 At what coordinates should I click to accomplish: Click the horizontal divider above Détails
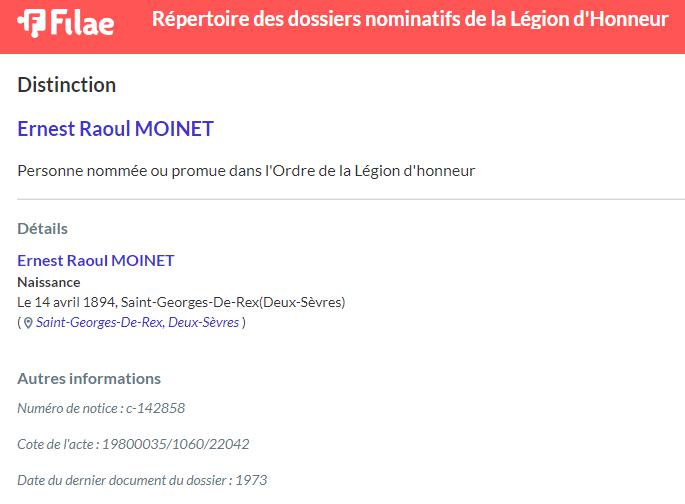pyautogui.click(x=351, y=199)
